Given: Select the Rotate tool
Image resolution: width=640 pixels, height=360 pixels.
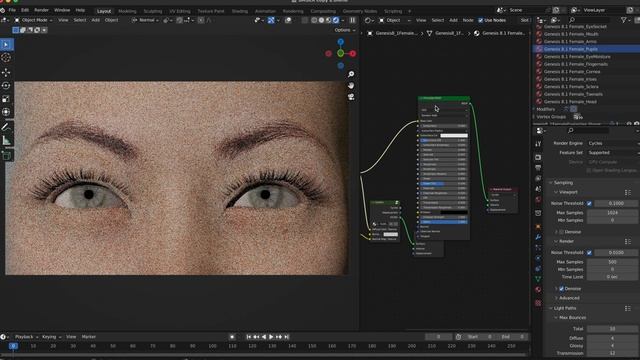Looking at the screenshot, I should click(6, 86).
